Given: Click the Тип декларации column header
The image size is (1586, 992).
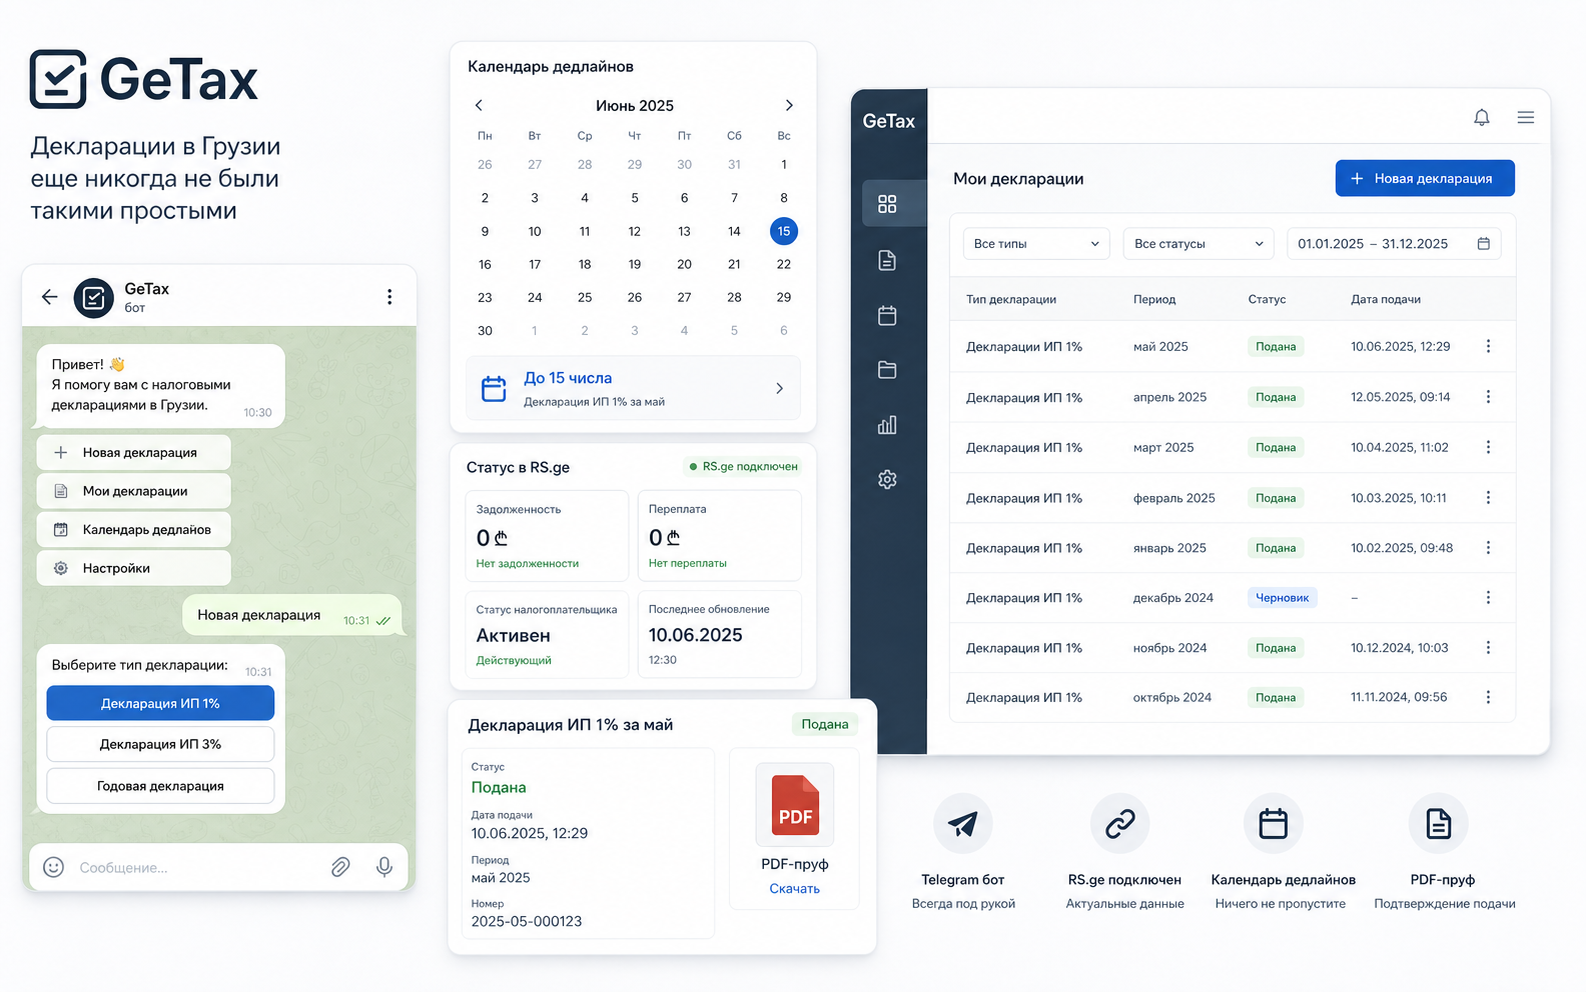Looking at the screenshot, I should tap(1011, 299).
